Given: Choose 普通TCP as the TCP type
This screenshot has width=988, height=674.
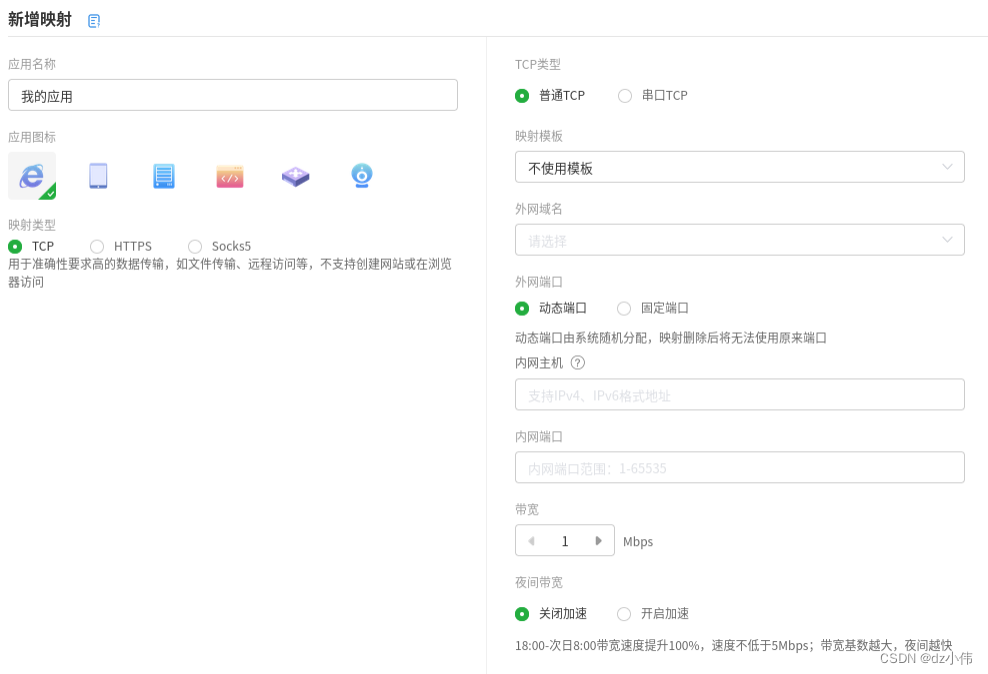Looking at the screenshot, I should click(522, 96).
